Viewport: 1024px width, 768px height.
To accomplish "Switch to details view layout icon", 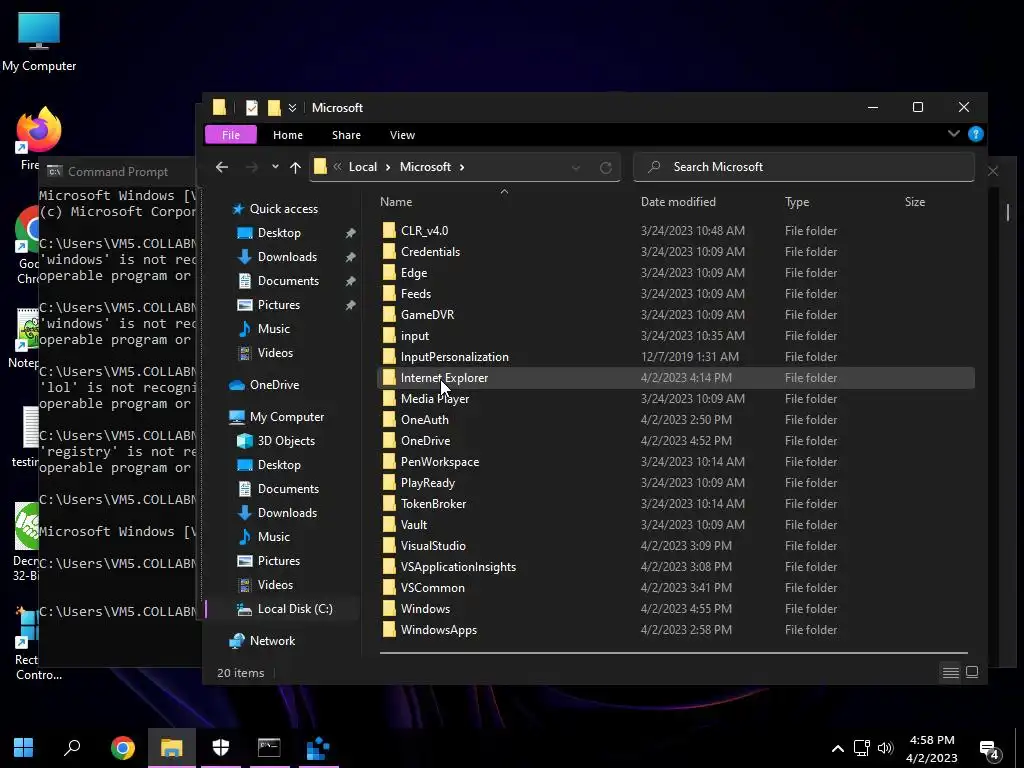I will click(951, 672).
